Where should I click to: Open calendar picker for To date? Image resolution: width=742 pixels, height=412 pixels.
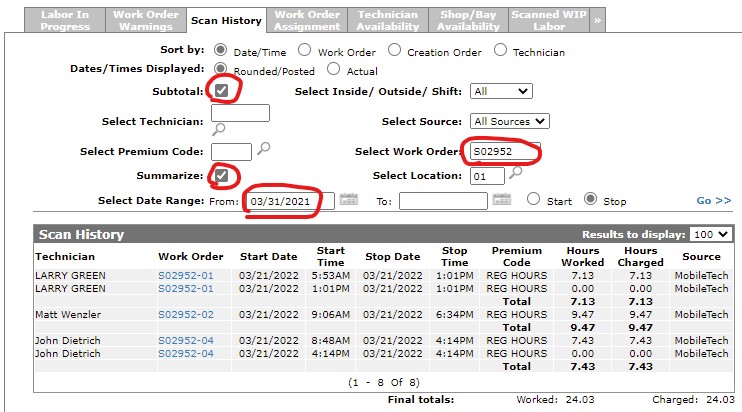tap(505, 200)
